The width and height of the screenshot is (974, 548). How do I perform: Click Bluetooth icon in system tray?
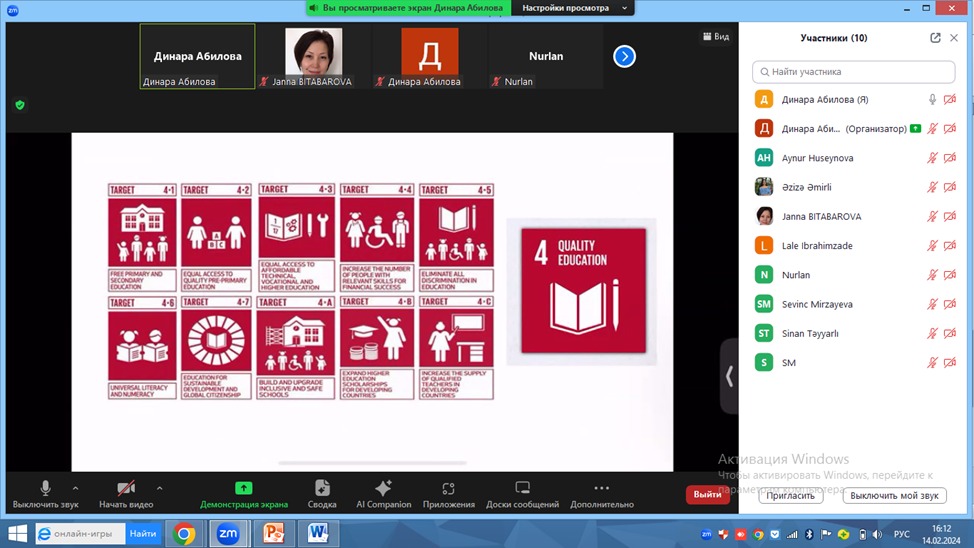(809, 534)
